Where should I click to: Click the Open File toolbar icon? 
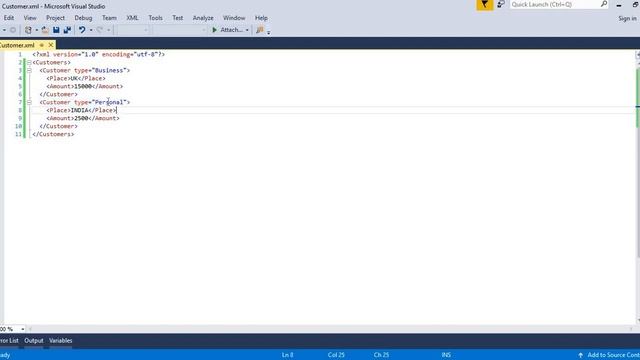45,30
